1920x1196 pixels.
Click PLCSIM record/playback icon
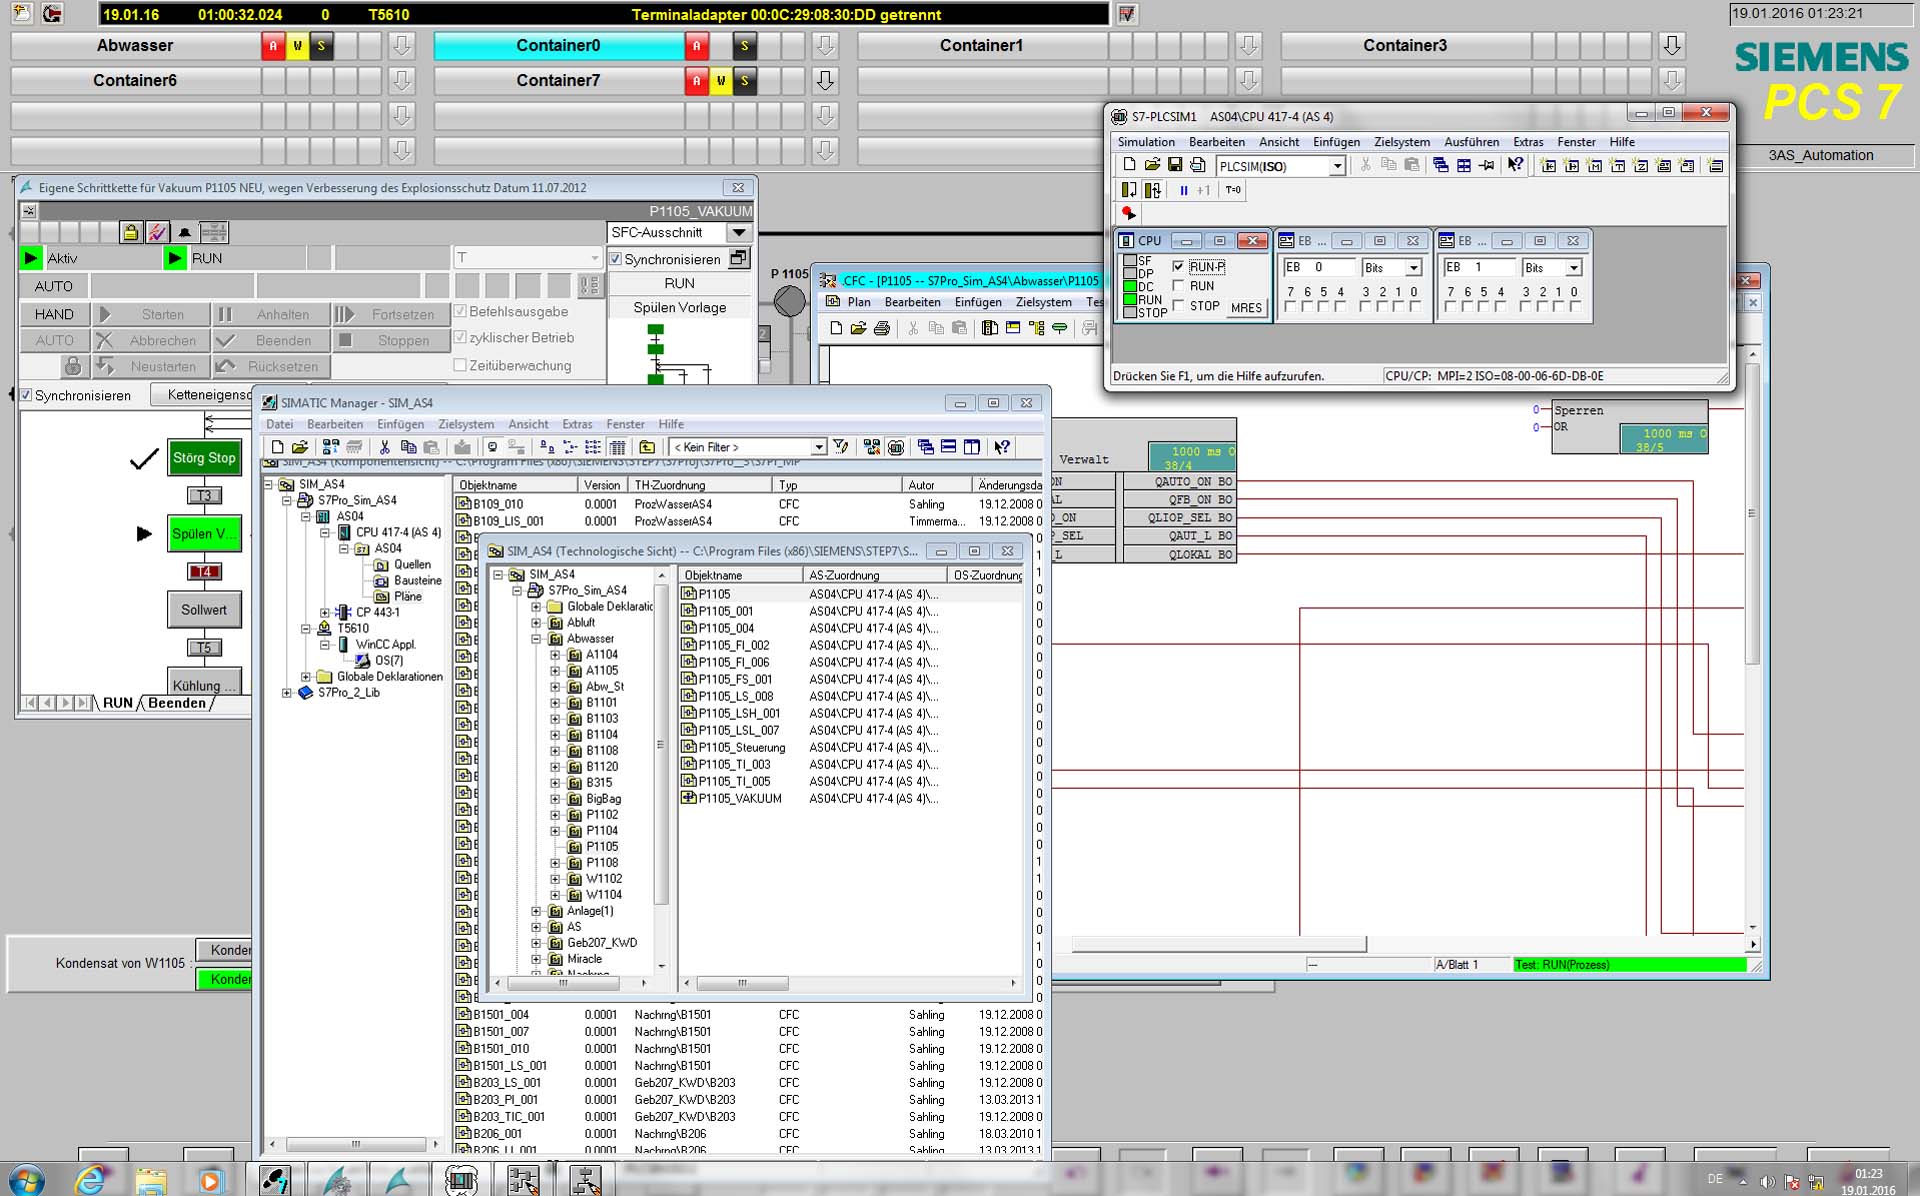(x=1128, y=213)
